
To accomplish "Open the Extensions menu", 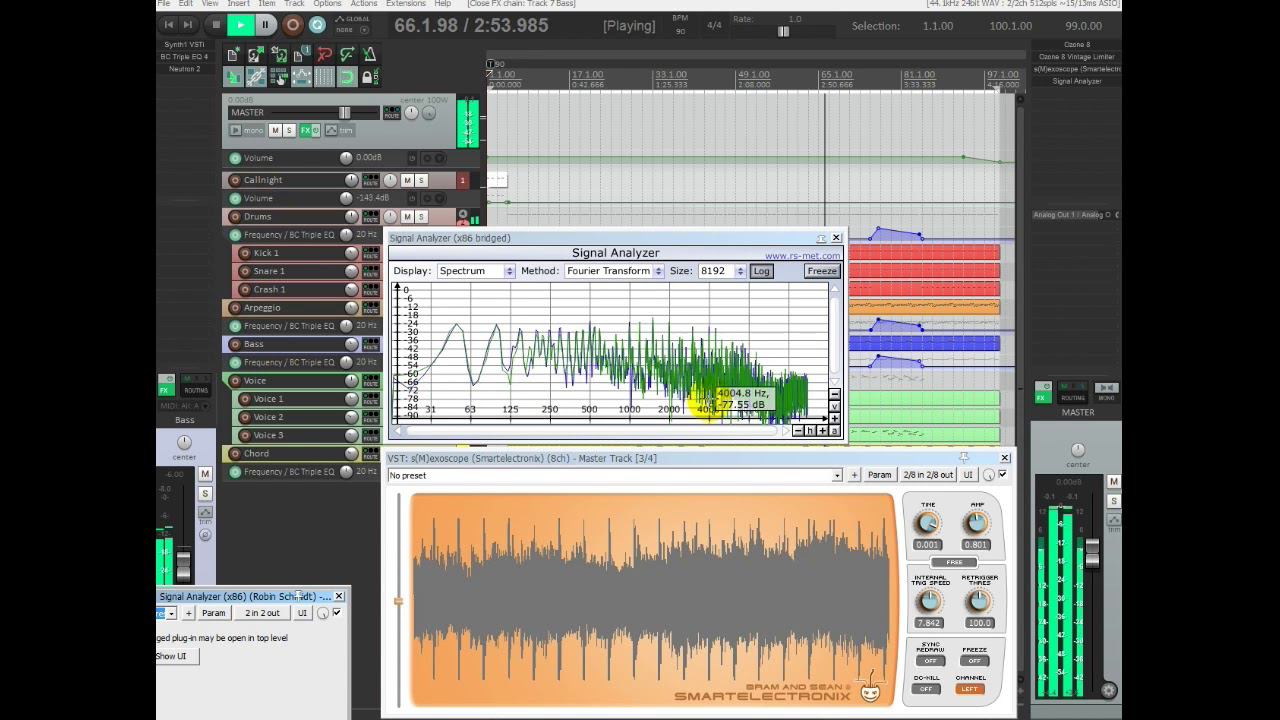I will tap(405, 4).
